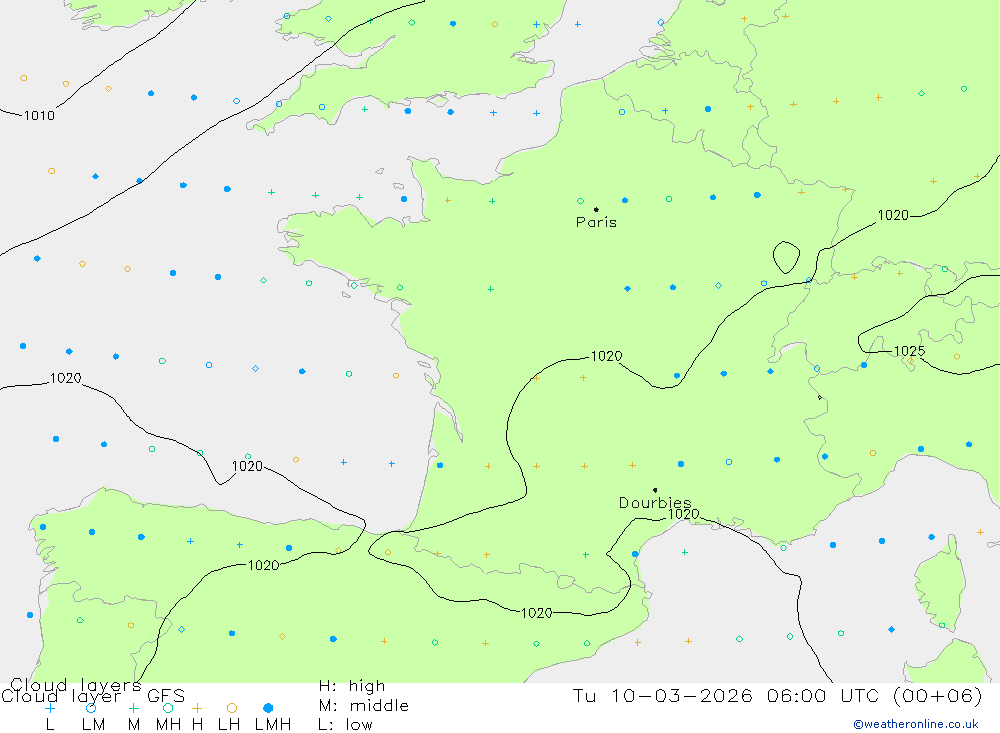Click the forecast date Tu 10-03-2026 text
The width and height of the screenshot is (1000, 733).
pos(663,695)
